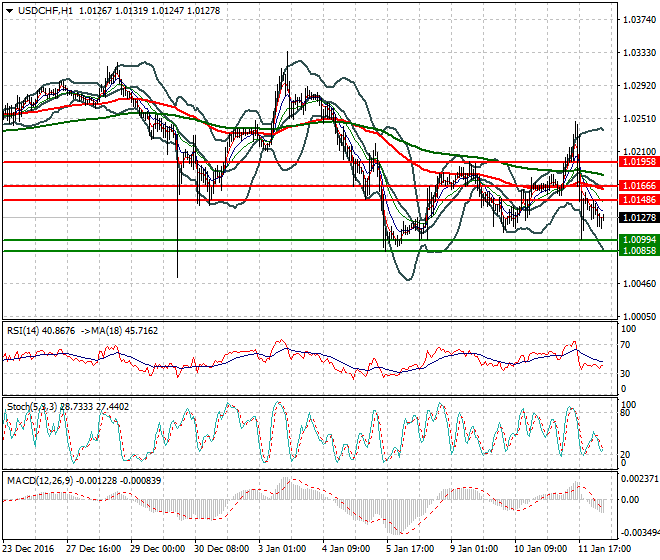The height and width of the screenshot is (560, 660).
Task: Select the RSI(14) 40.8676 indicator label
Action: coord(41,331)
